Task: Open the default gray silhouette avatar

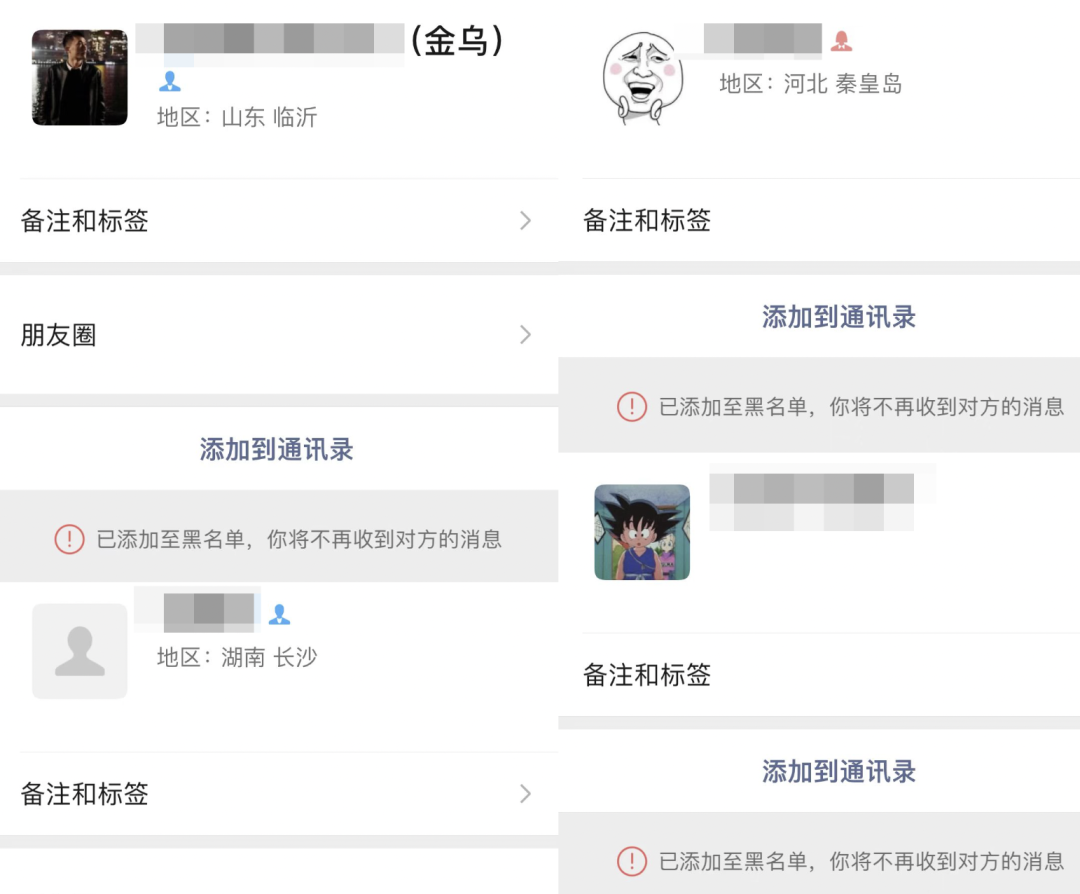Action: [x=80, y=651]
